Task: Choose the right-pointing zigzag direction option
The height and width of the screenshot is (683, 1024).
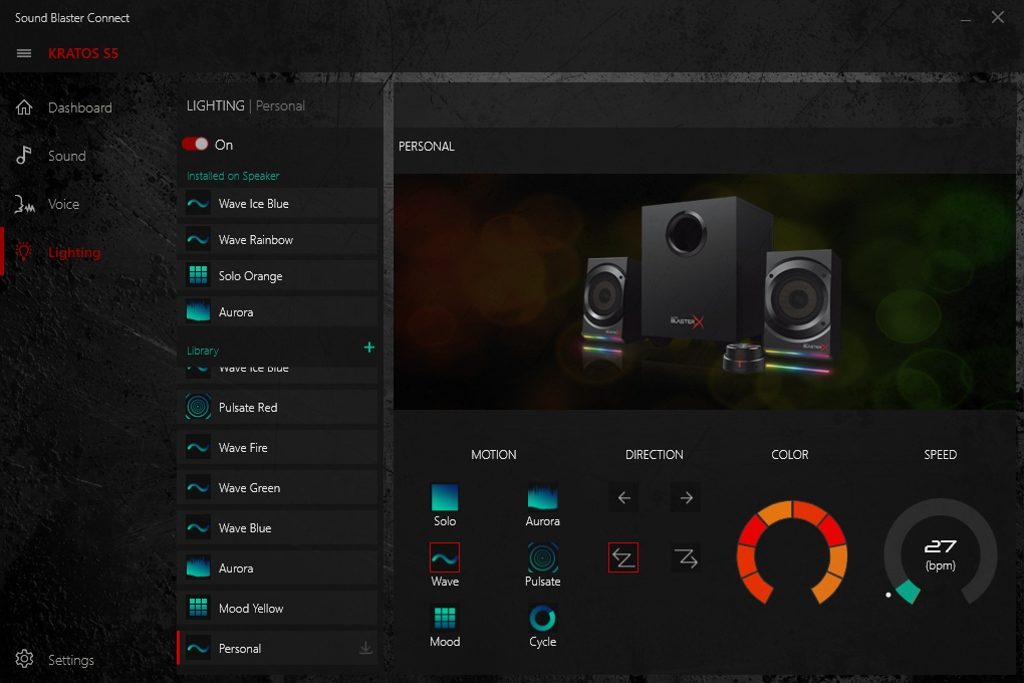Action: (x=685, y=558)
